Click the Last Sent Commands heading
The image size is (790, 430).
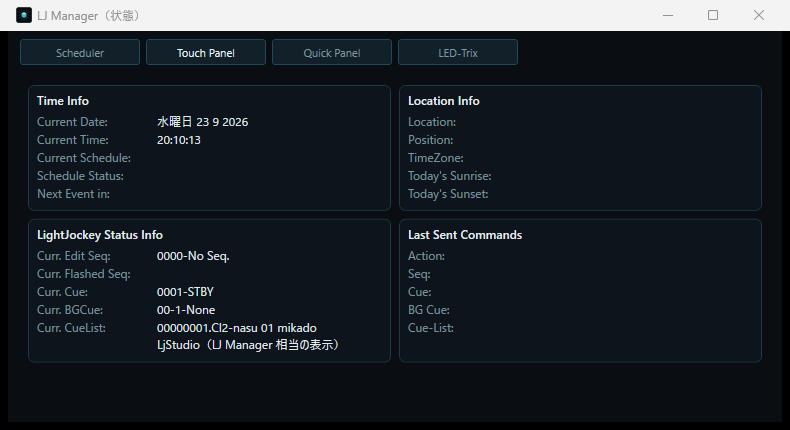point(465,235)
